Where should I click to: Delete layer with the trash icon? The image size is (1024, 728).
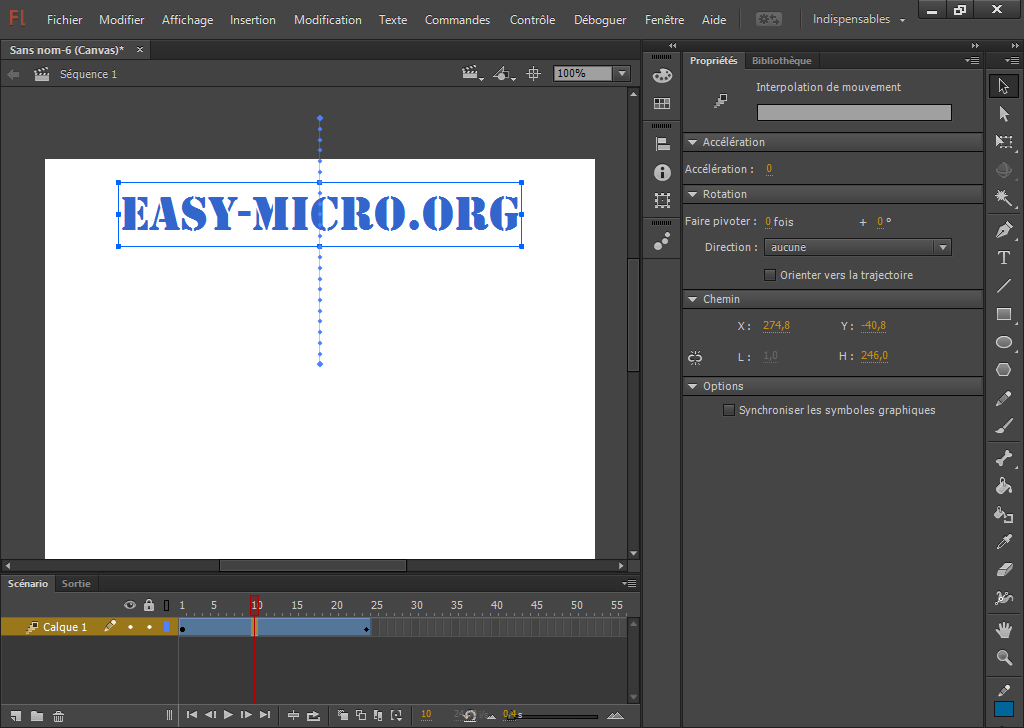[59, 716]
